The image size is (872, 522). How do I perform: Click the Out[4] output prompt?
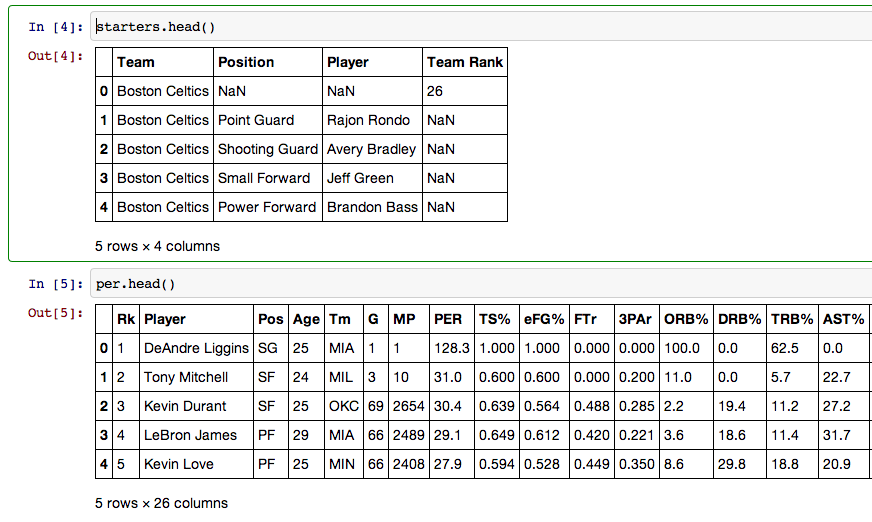click(x=56, y=56)
